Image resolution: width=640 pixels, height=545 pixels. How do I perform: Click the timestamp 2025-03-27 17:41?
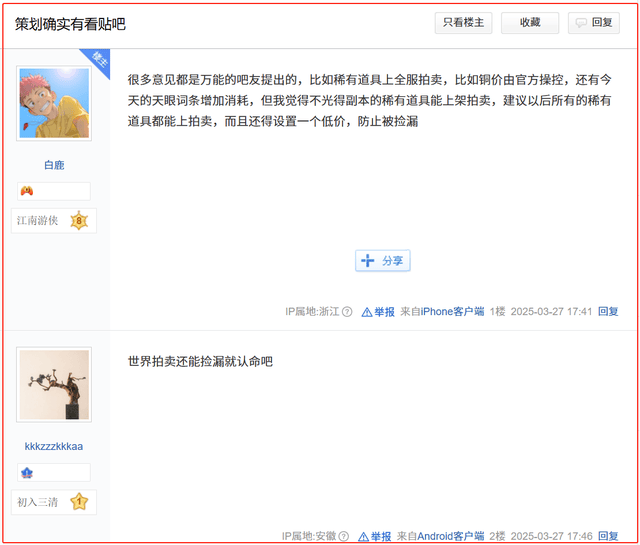[x=551, y=311]
